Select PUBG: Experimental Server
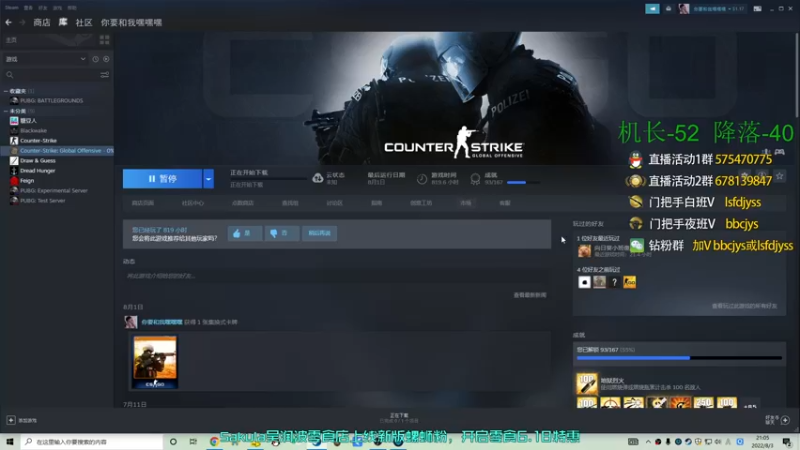 (54, 190)
